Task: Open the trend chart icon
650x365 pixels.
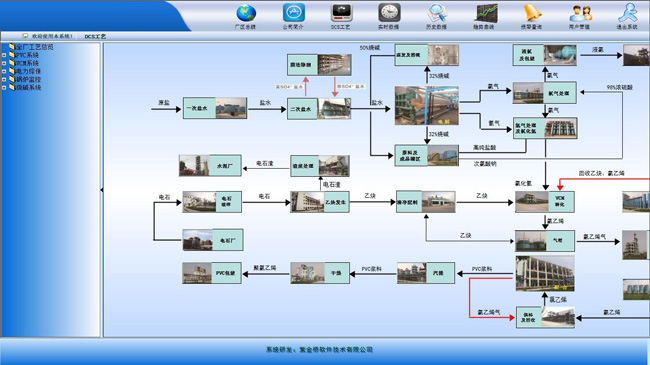Action: (x=486, y=12)
